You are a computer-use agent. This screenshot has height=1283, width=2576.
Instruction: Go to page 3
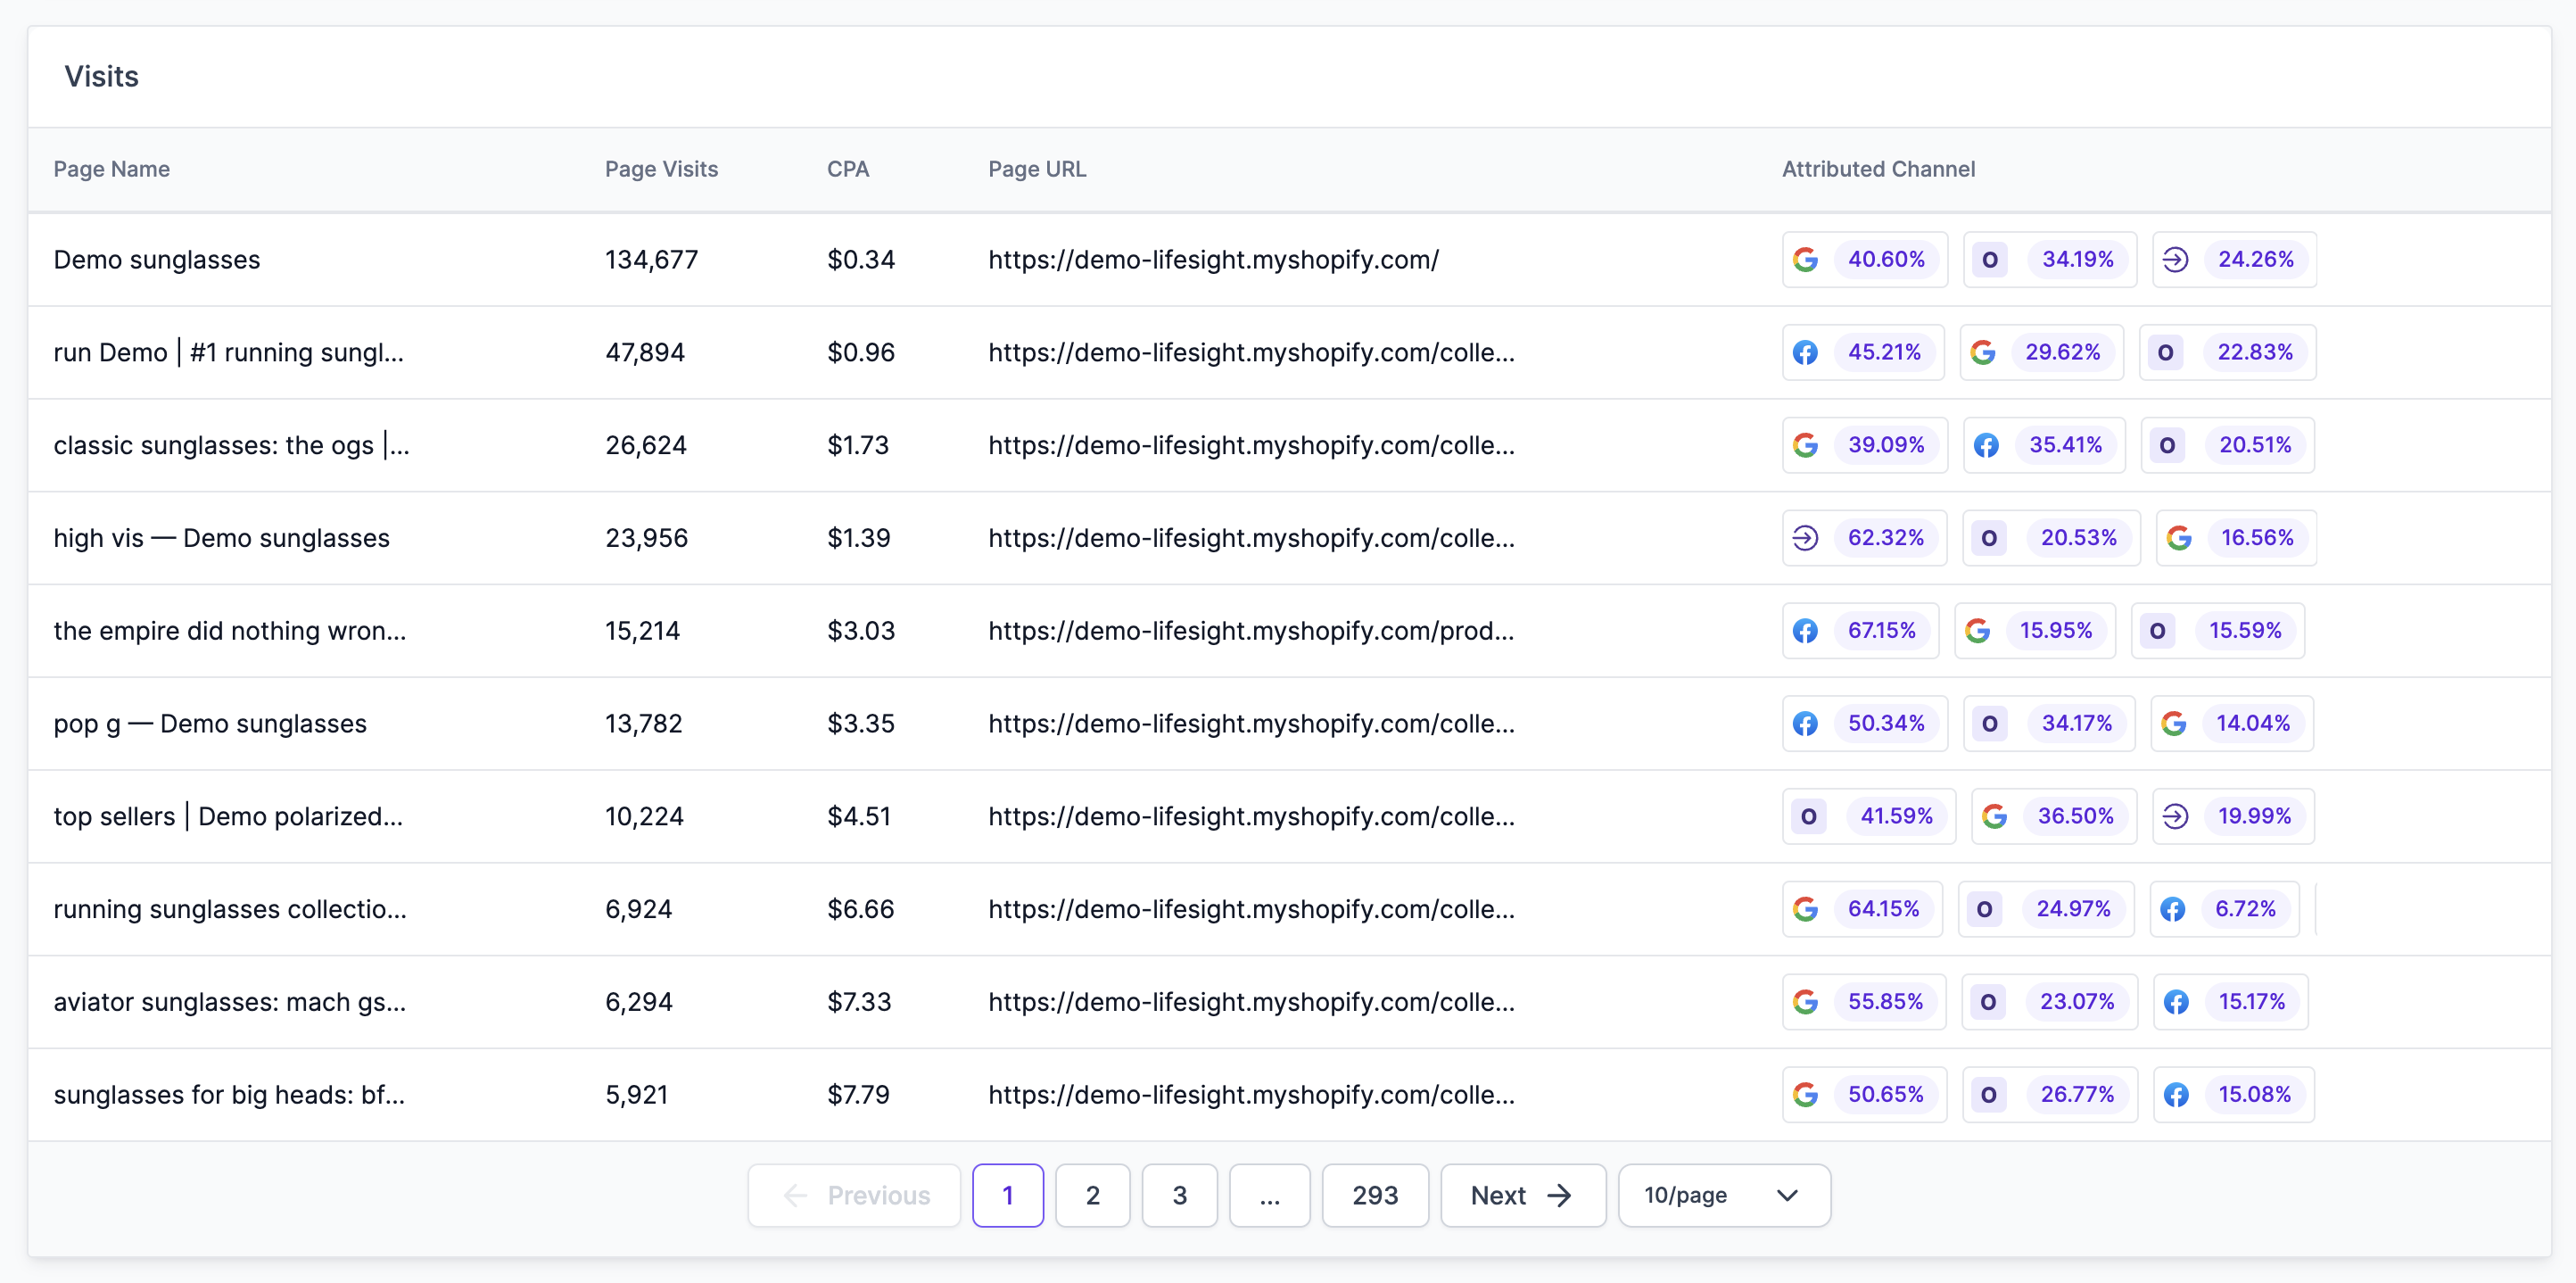point(1179,1195)
